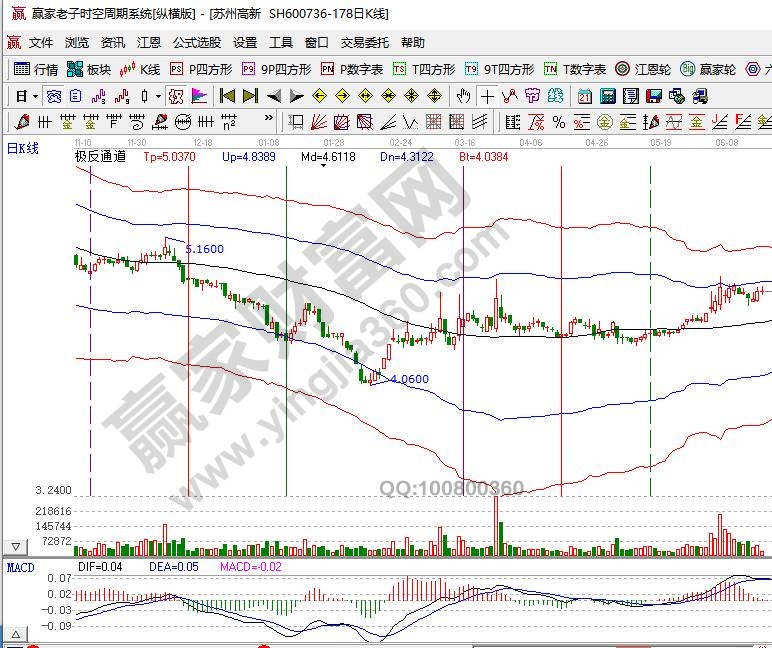Open the 公式选股 menu
Viewport: 772px width, 648px height.
pyautogui.click(x=197, y=43)
